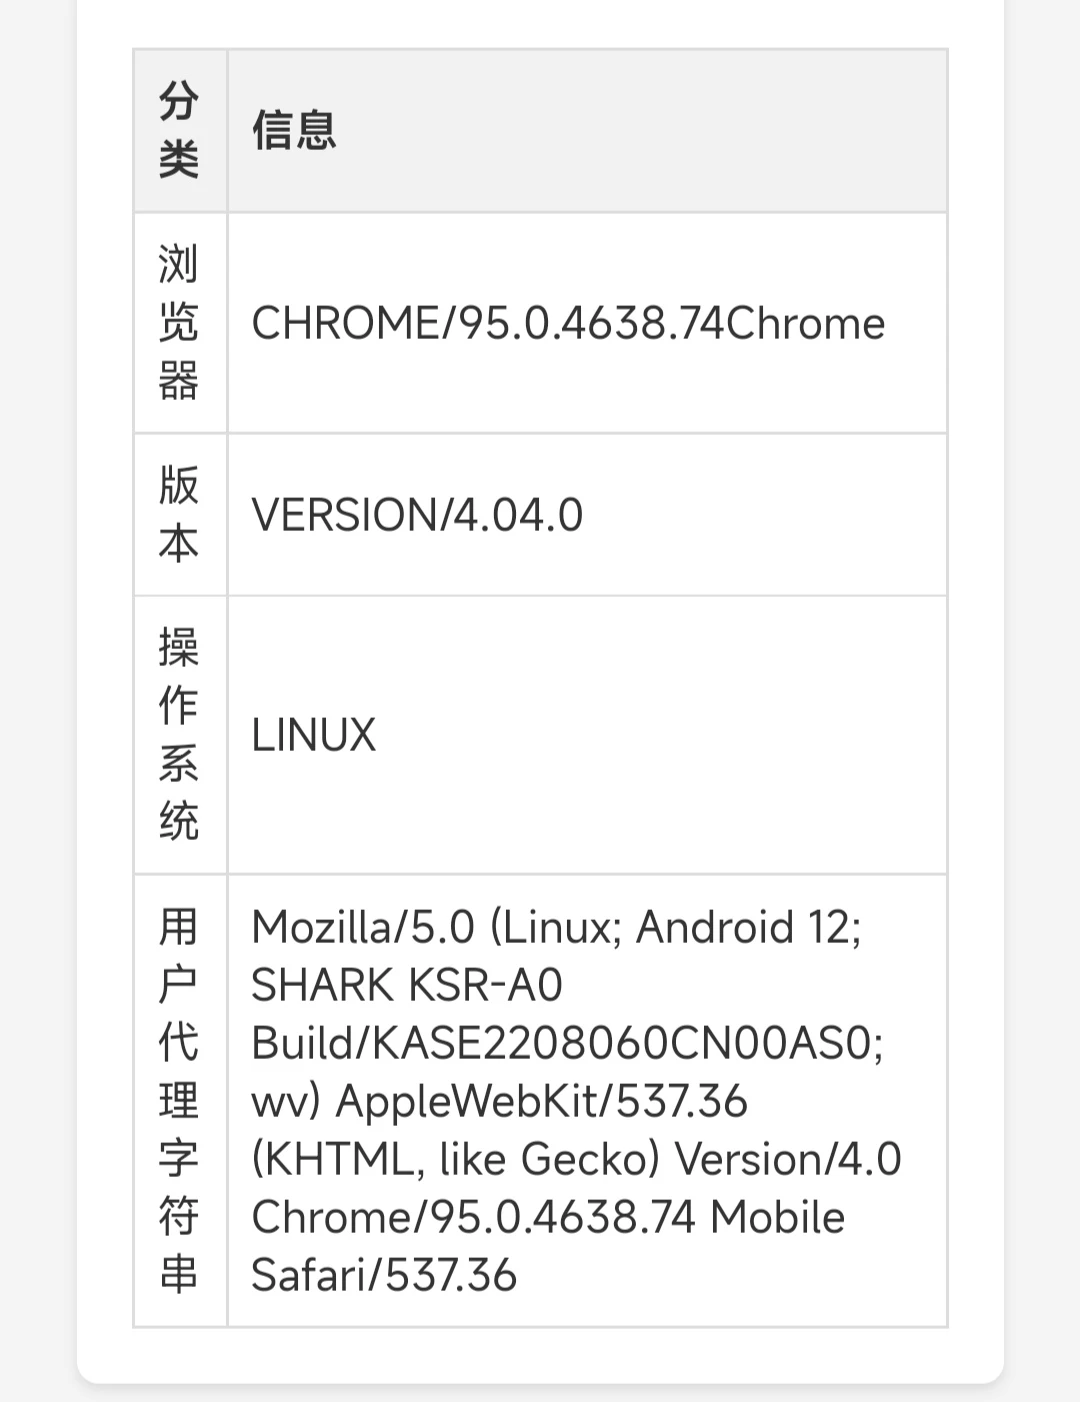Click the LINUX operating system value

[x=313, y=735]
